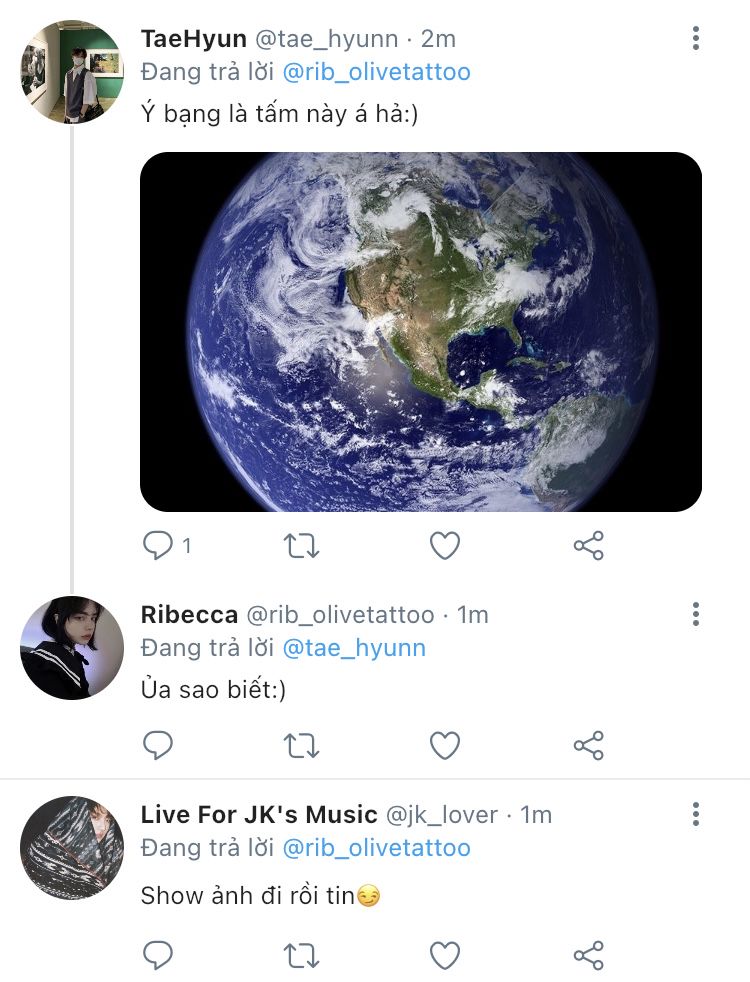Like TaeHyun's Earth photo tweet
750x982 pixels.
(445, 545)
